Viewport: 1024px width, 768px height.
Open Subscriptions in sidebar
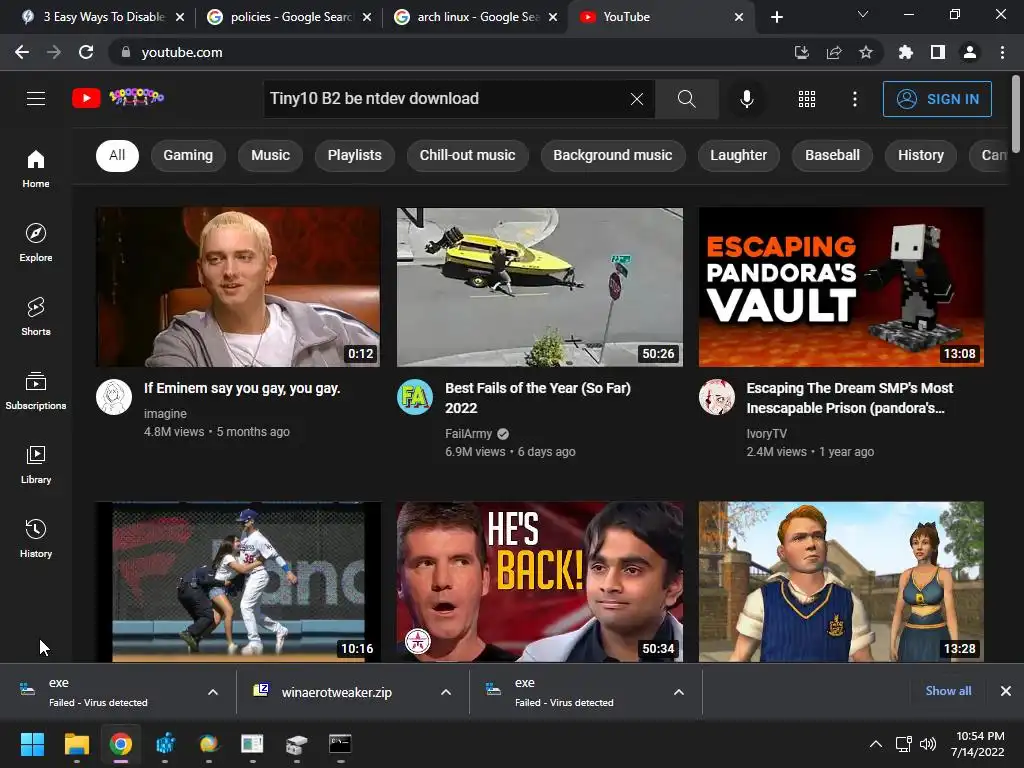tap(36, 391)
